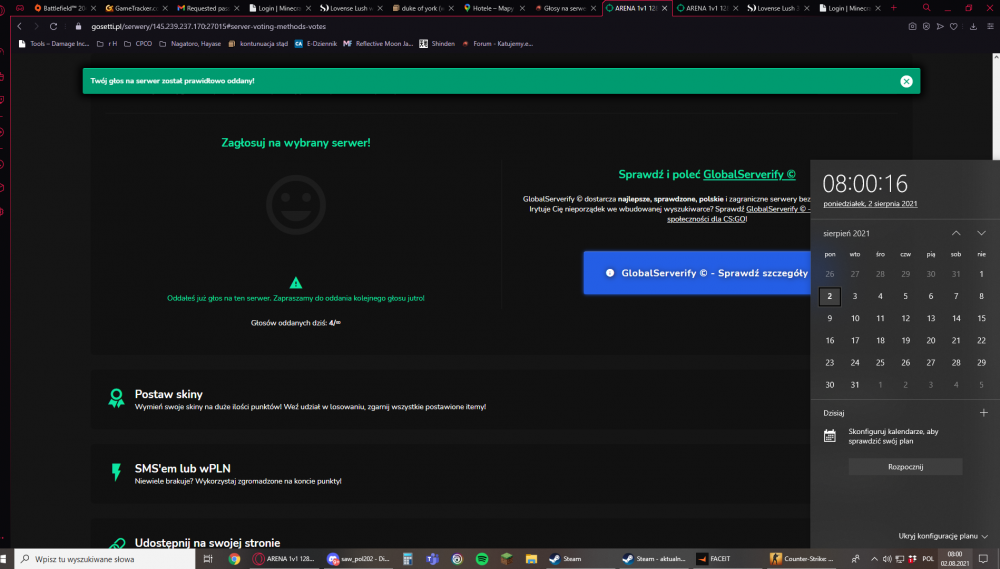Screen dimensions: 1000x569
Task: Open File Explorer from the taskbar
Action: click(531, 559)
